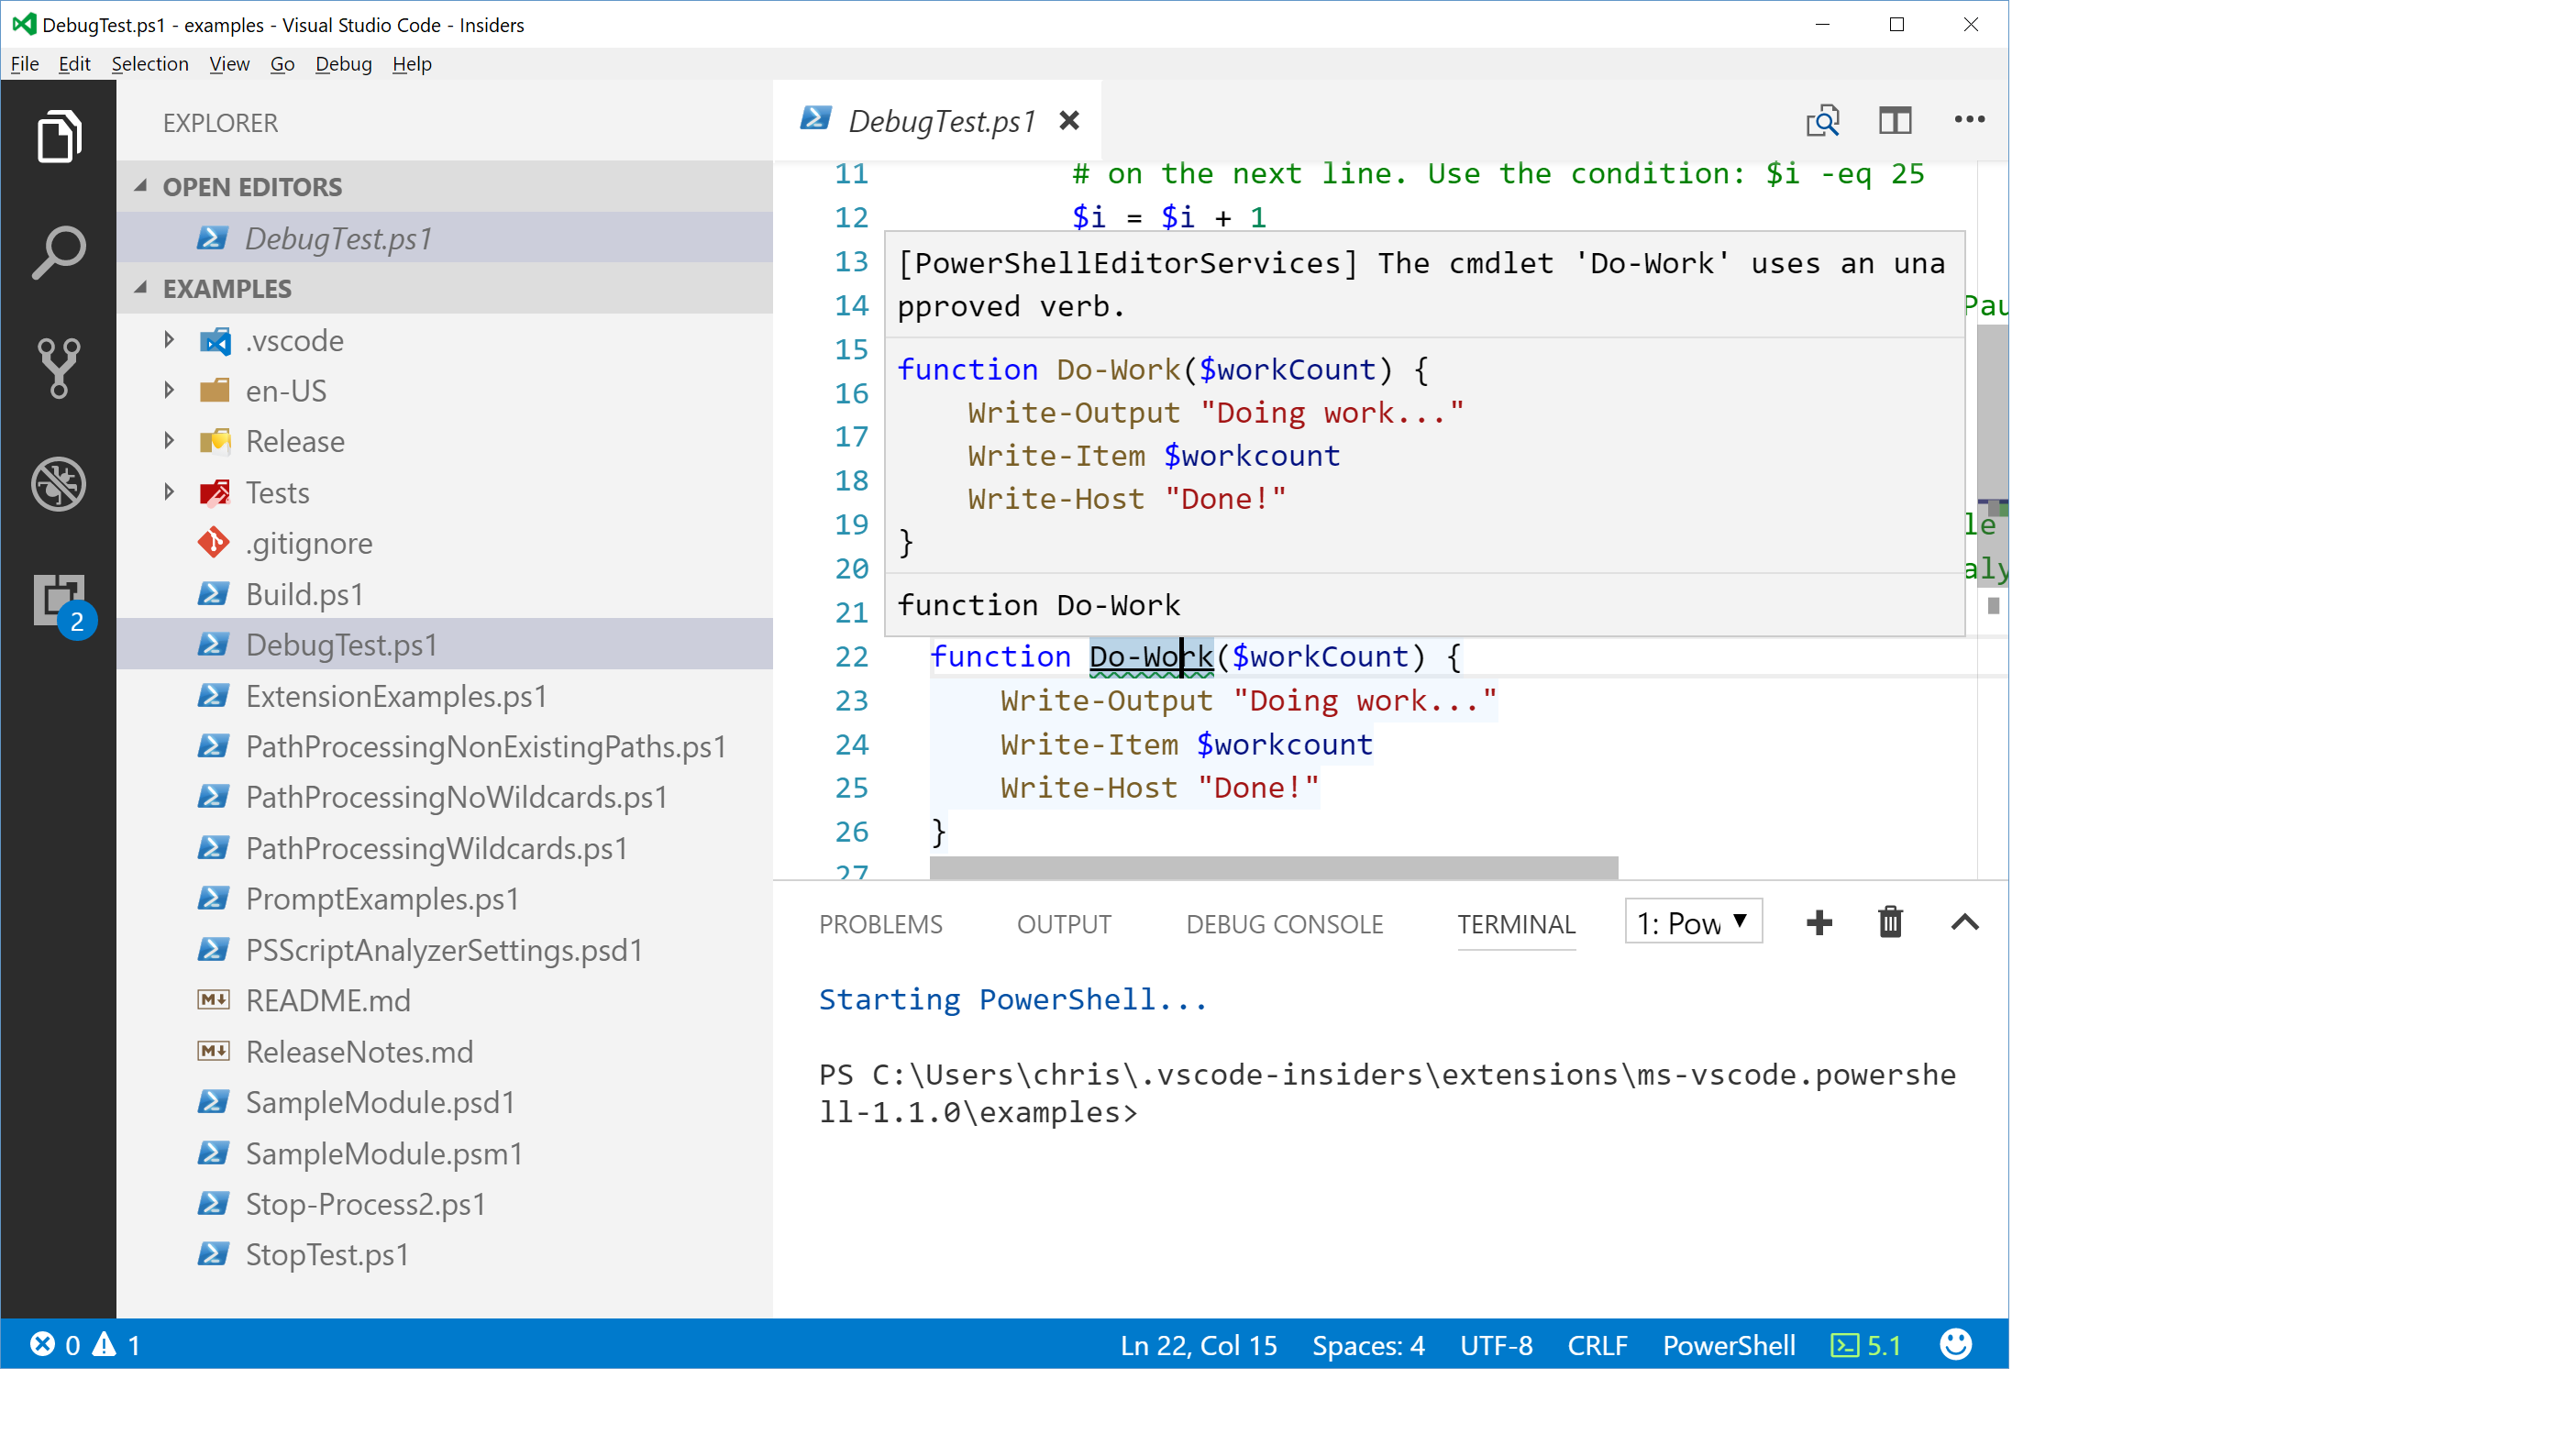Change the CRLF line ending setting
The height and width of the screenshot is (1456, 2576).
click(1597, 1345)
